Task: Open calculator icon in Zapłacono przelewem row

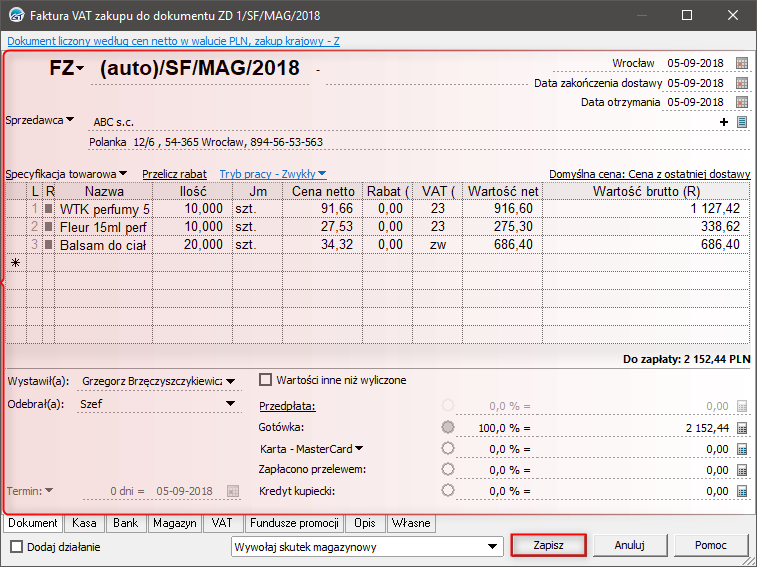Action: tap(742, 470)
